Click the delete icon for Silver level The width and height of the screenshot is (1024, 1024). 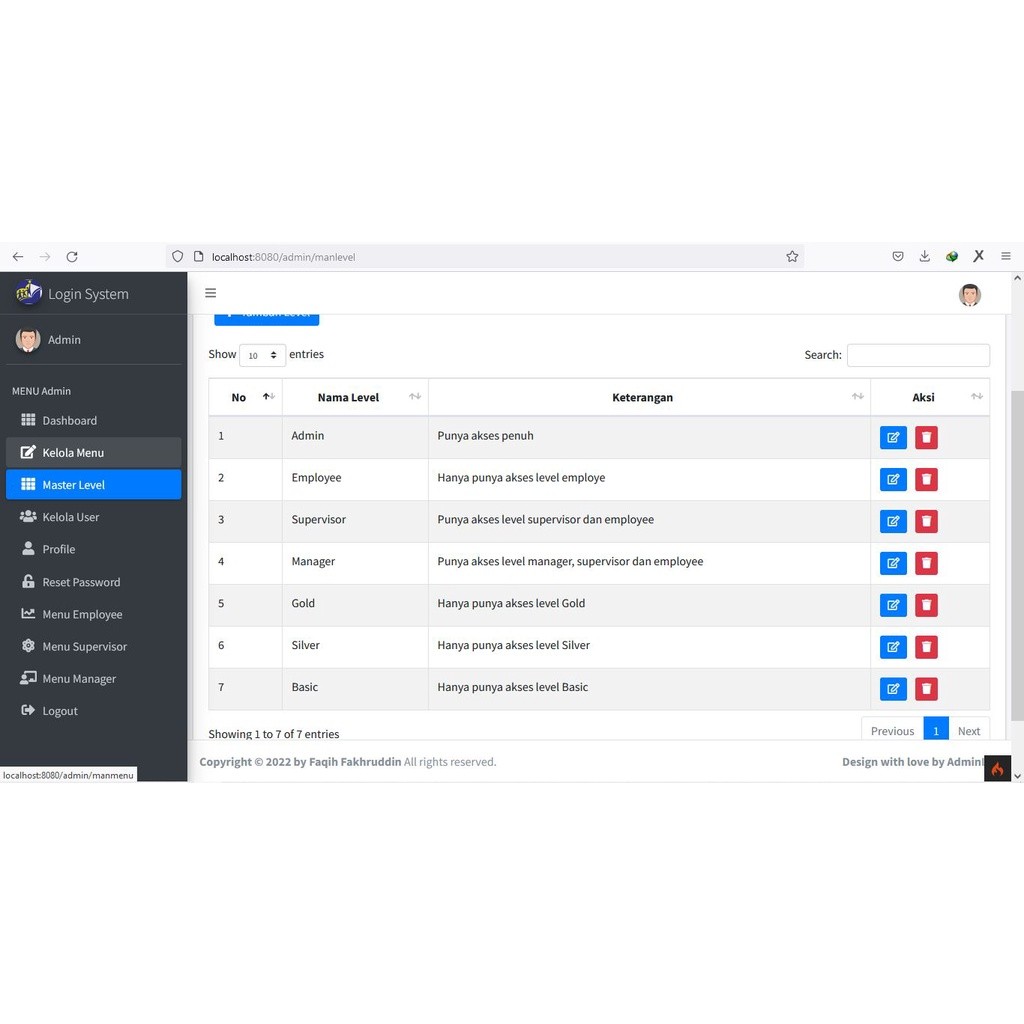click(926, 647)
